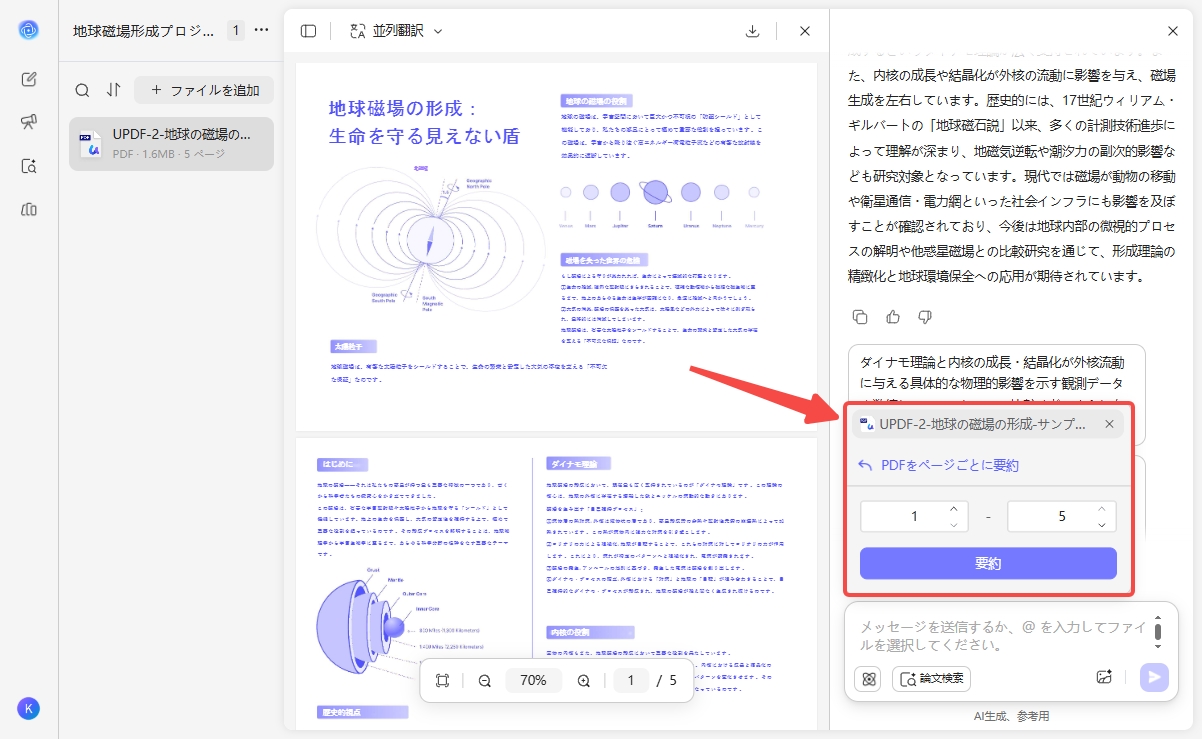Click the megaphone announcement sidebar icon
The width and height of the screenshot is (1202, 739).
[29, 122]
